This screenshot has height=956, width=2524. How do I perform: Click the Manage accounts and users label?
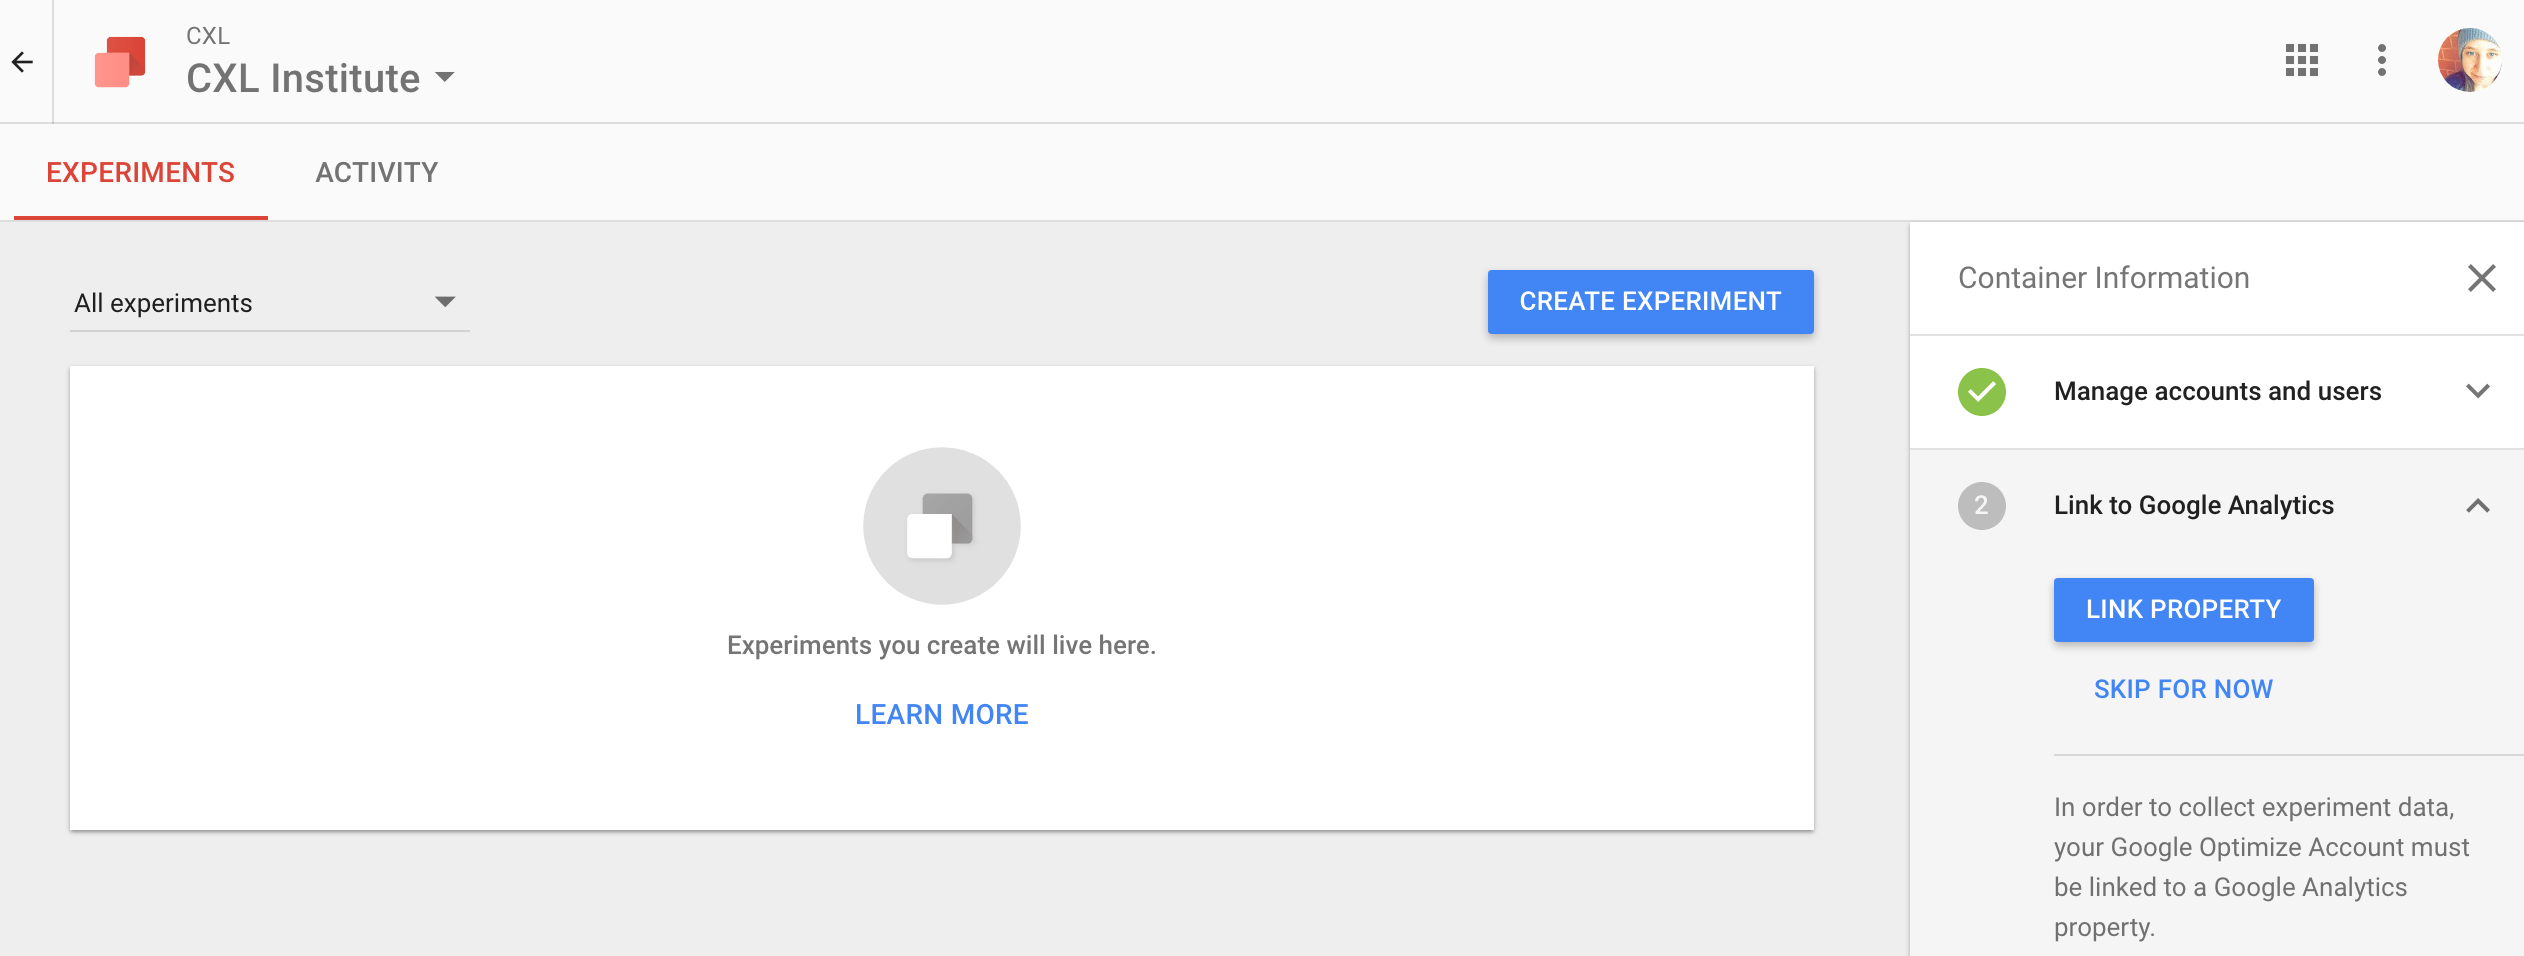point(2217,391)
